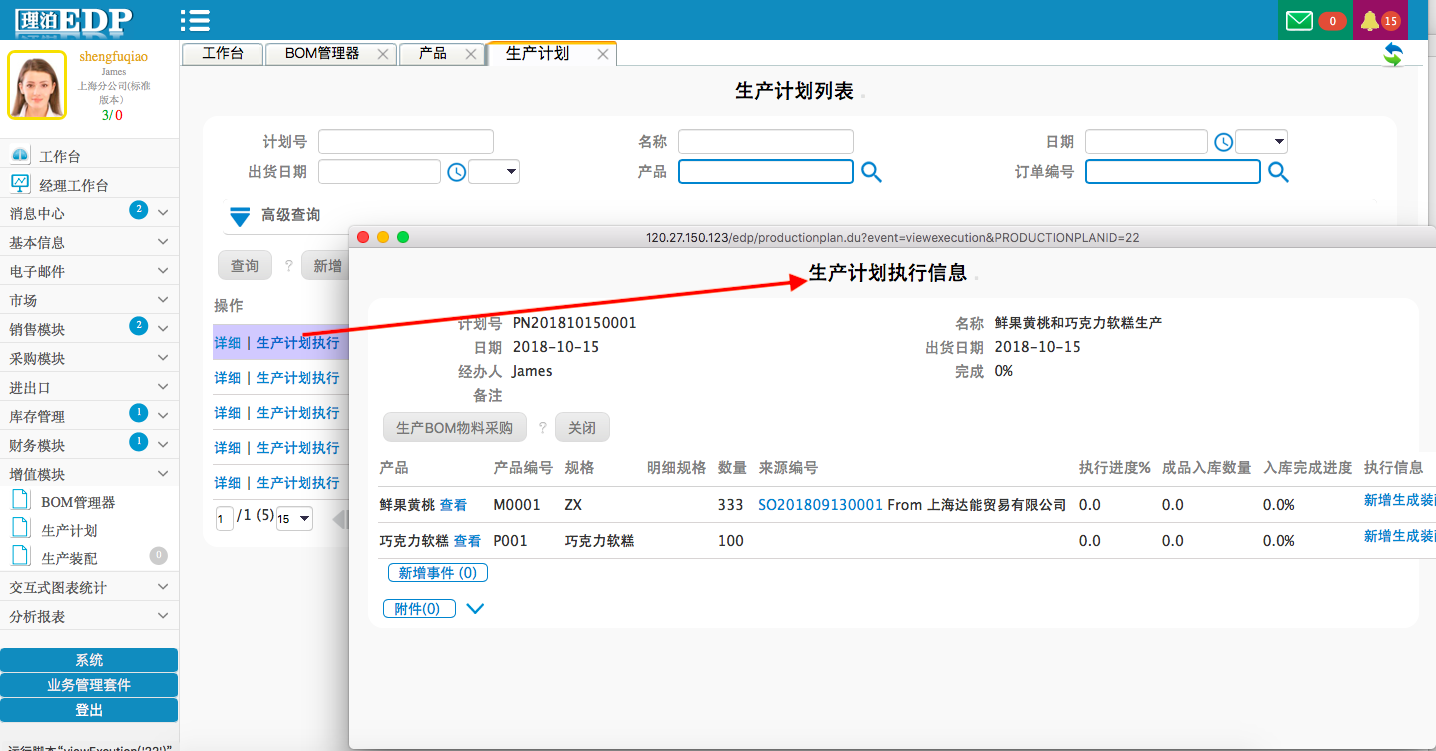
Task: Click the 业务管理套件 button
Action: 89,685
